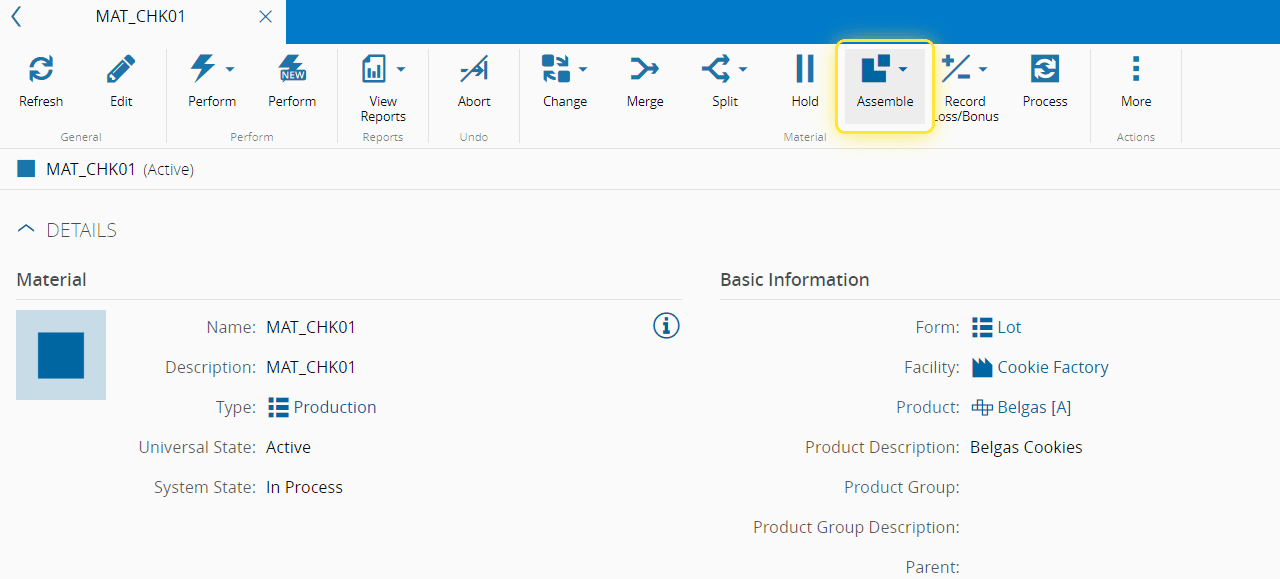Viewport: 1280px width, 579px height.
Task: Click the blue material thumbnail image
Action: point(61,355)
